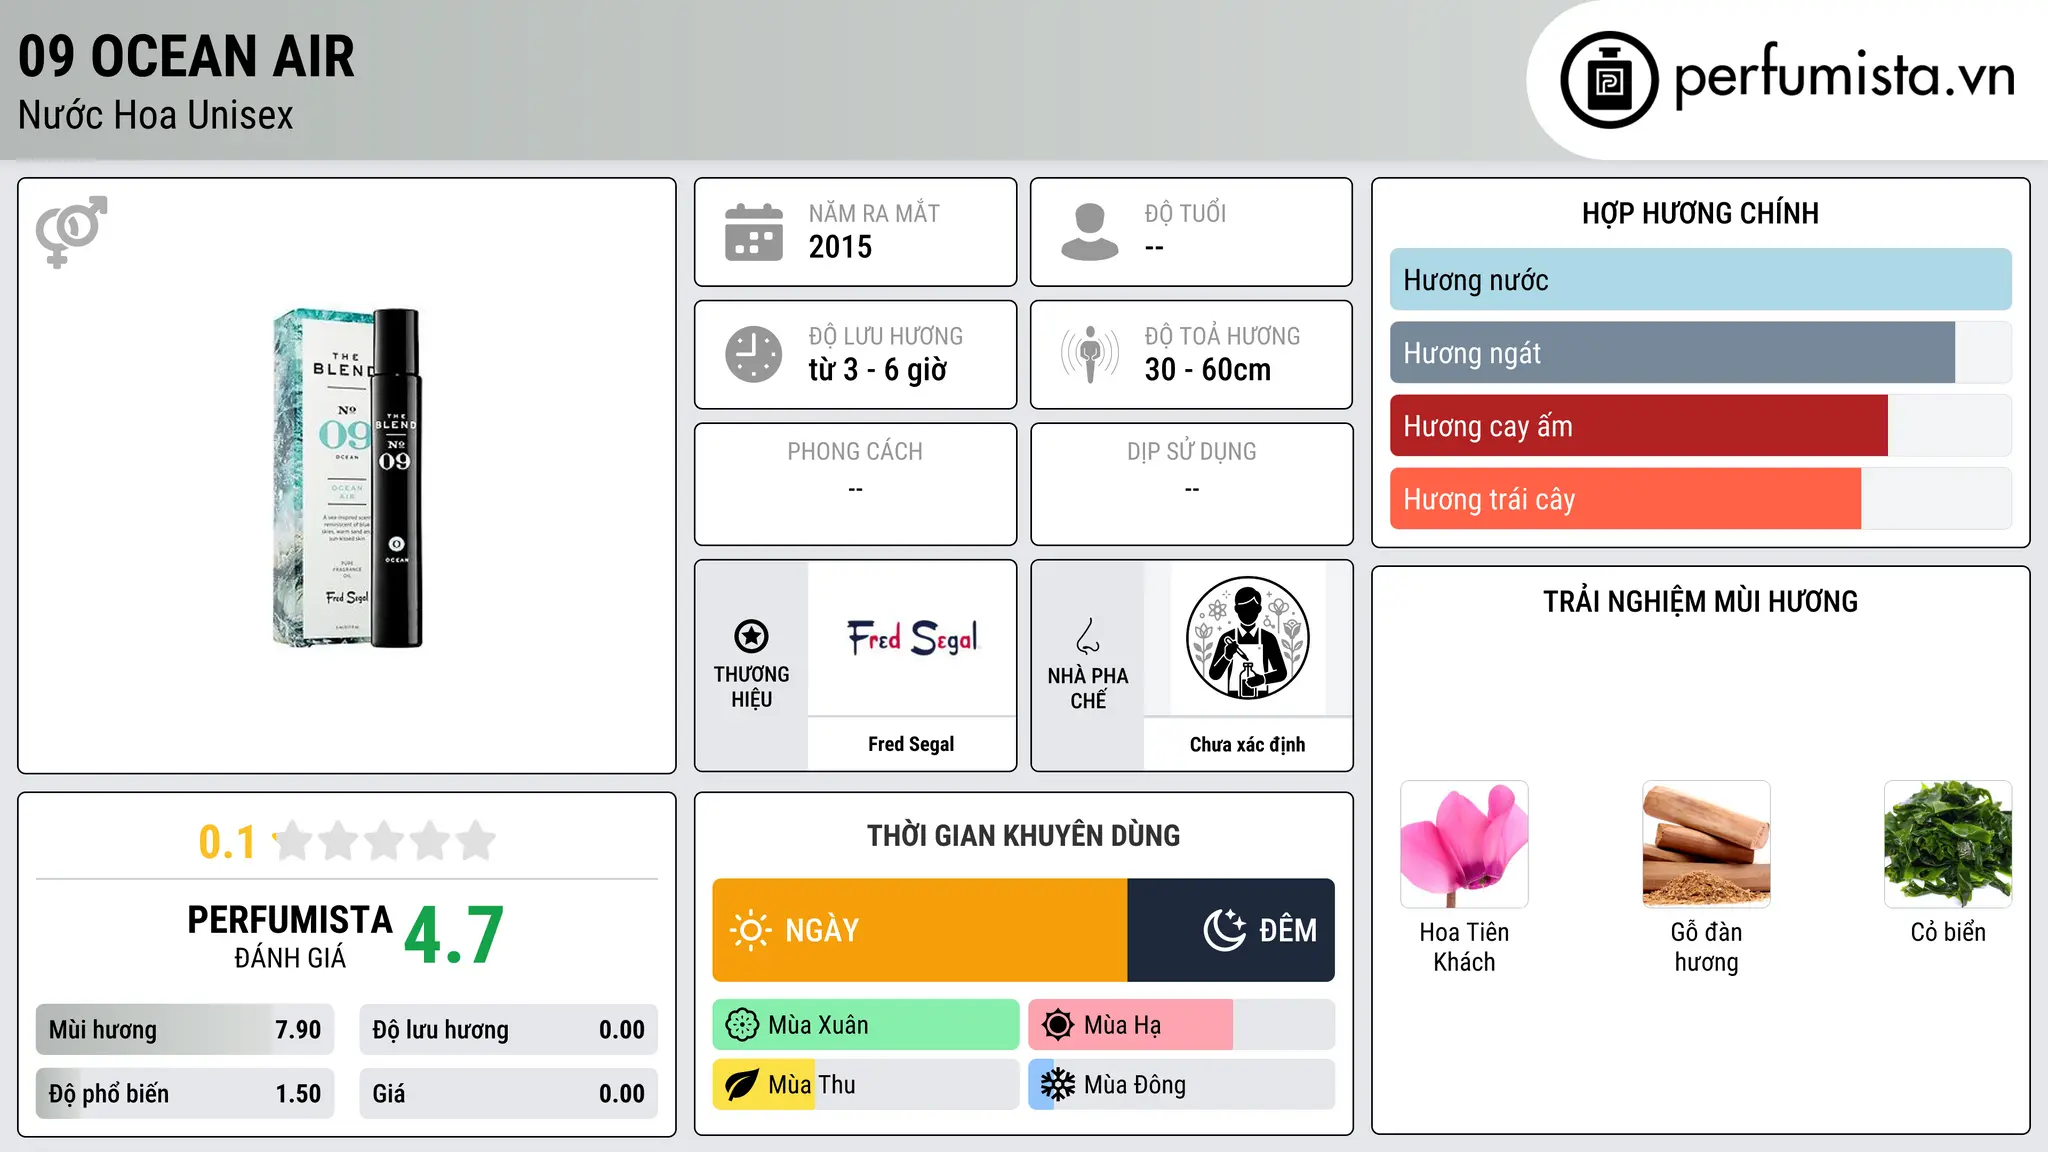The image size is (2048, 1152).
Task: Click the Dịp sử dụng heading
Action: tap(1192, 452)
